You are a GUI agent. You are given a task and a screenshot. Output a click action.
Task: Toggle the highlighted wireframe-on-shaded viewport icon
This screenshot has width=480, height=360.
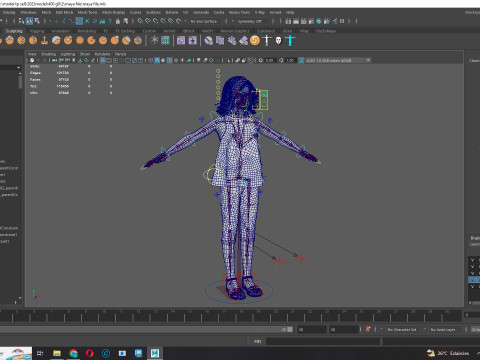coord(170,60)
